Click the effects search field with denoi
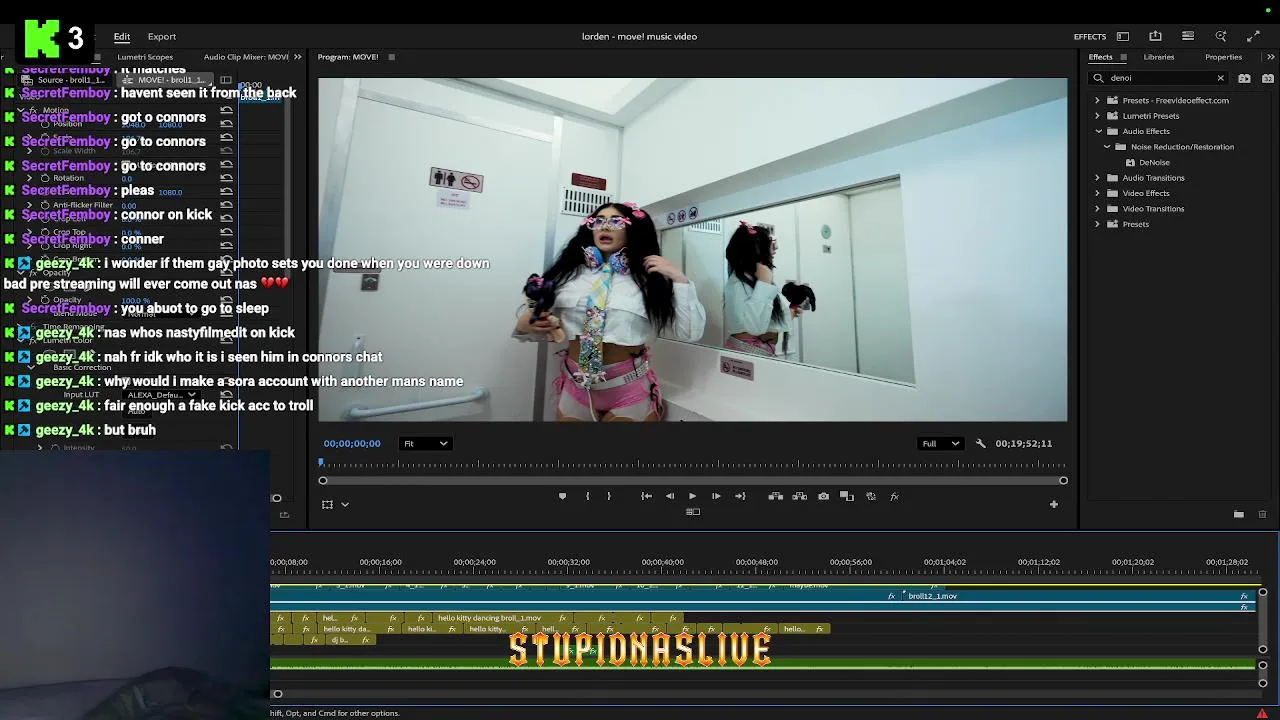The width and height of the screenshot is (1280, 720). [1160, 78]
